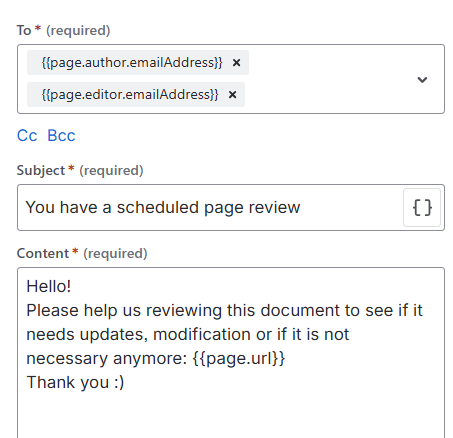Expand the To recipients dropdown chevron
The image size is (453, 438).
tap(422, 80)
